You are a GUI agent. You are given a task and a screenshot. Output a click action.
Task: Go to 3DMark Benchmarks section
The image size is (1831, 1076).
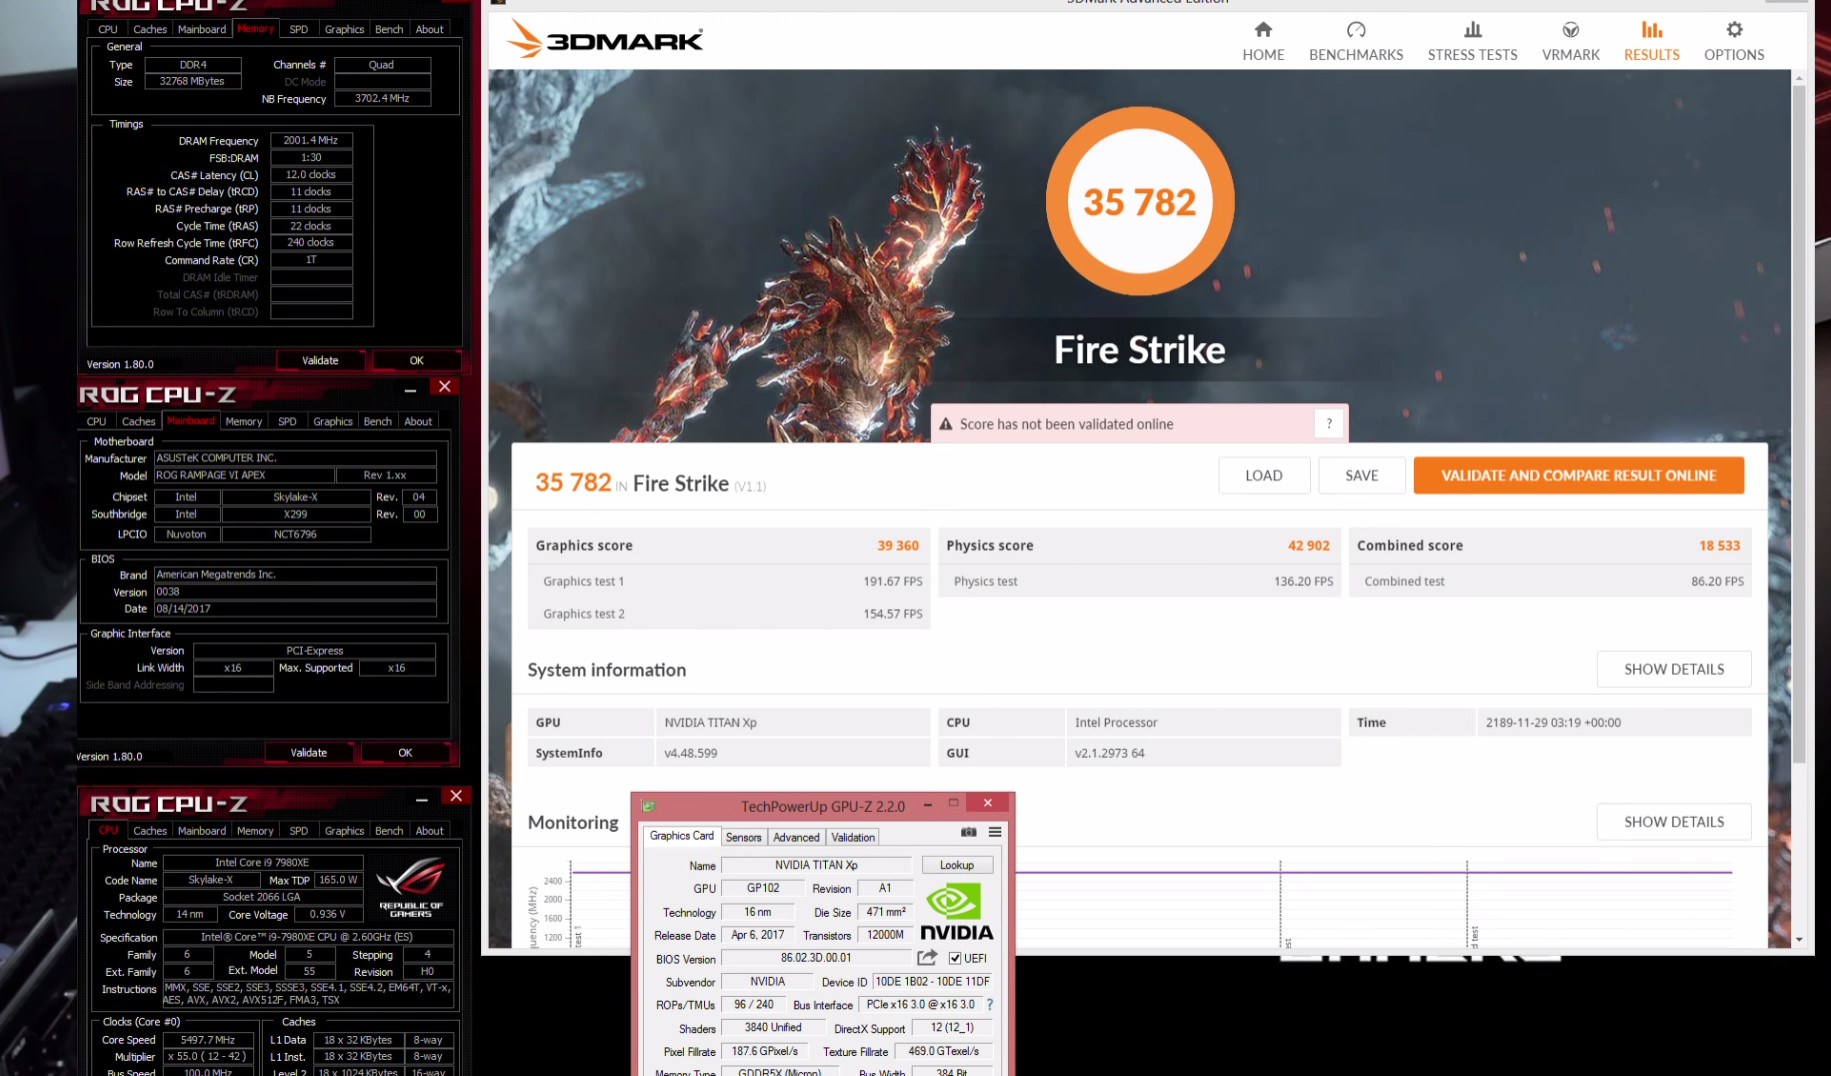click(x=1356, y=41)
